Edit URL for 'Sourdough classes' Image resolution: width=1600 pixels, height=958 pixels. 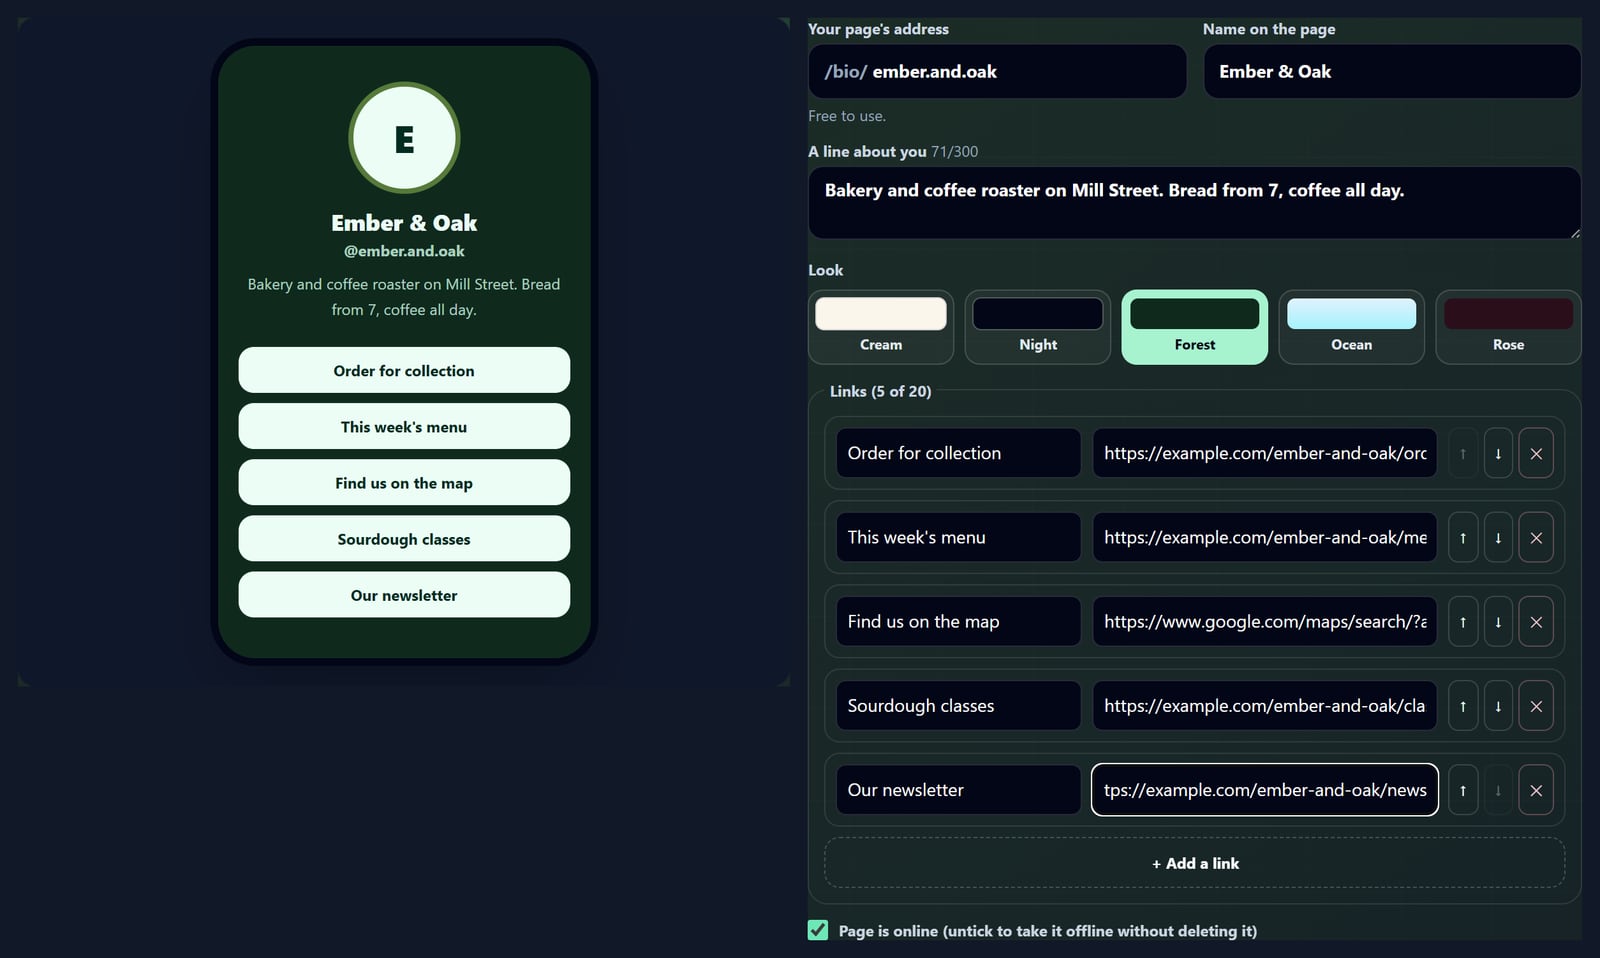[1265, 705]
